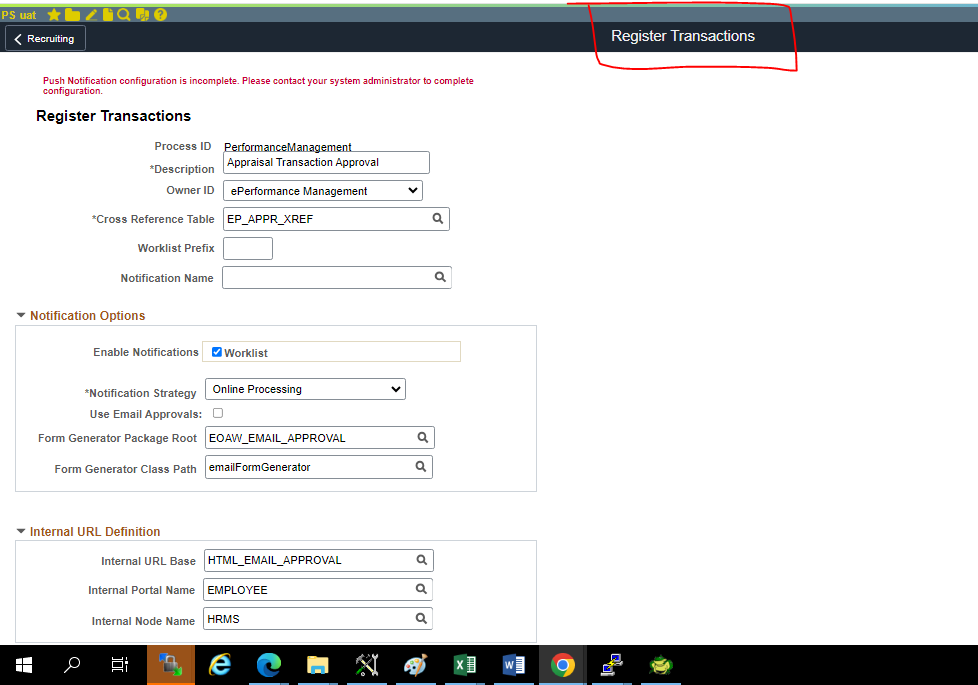The height and width of the screenshot is (685, 978).
Task: Click the yellow folder icon in toolbar
Action: [72, 14]
